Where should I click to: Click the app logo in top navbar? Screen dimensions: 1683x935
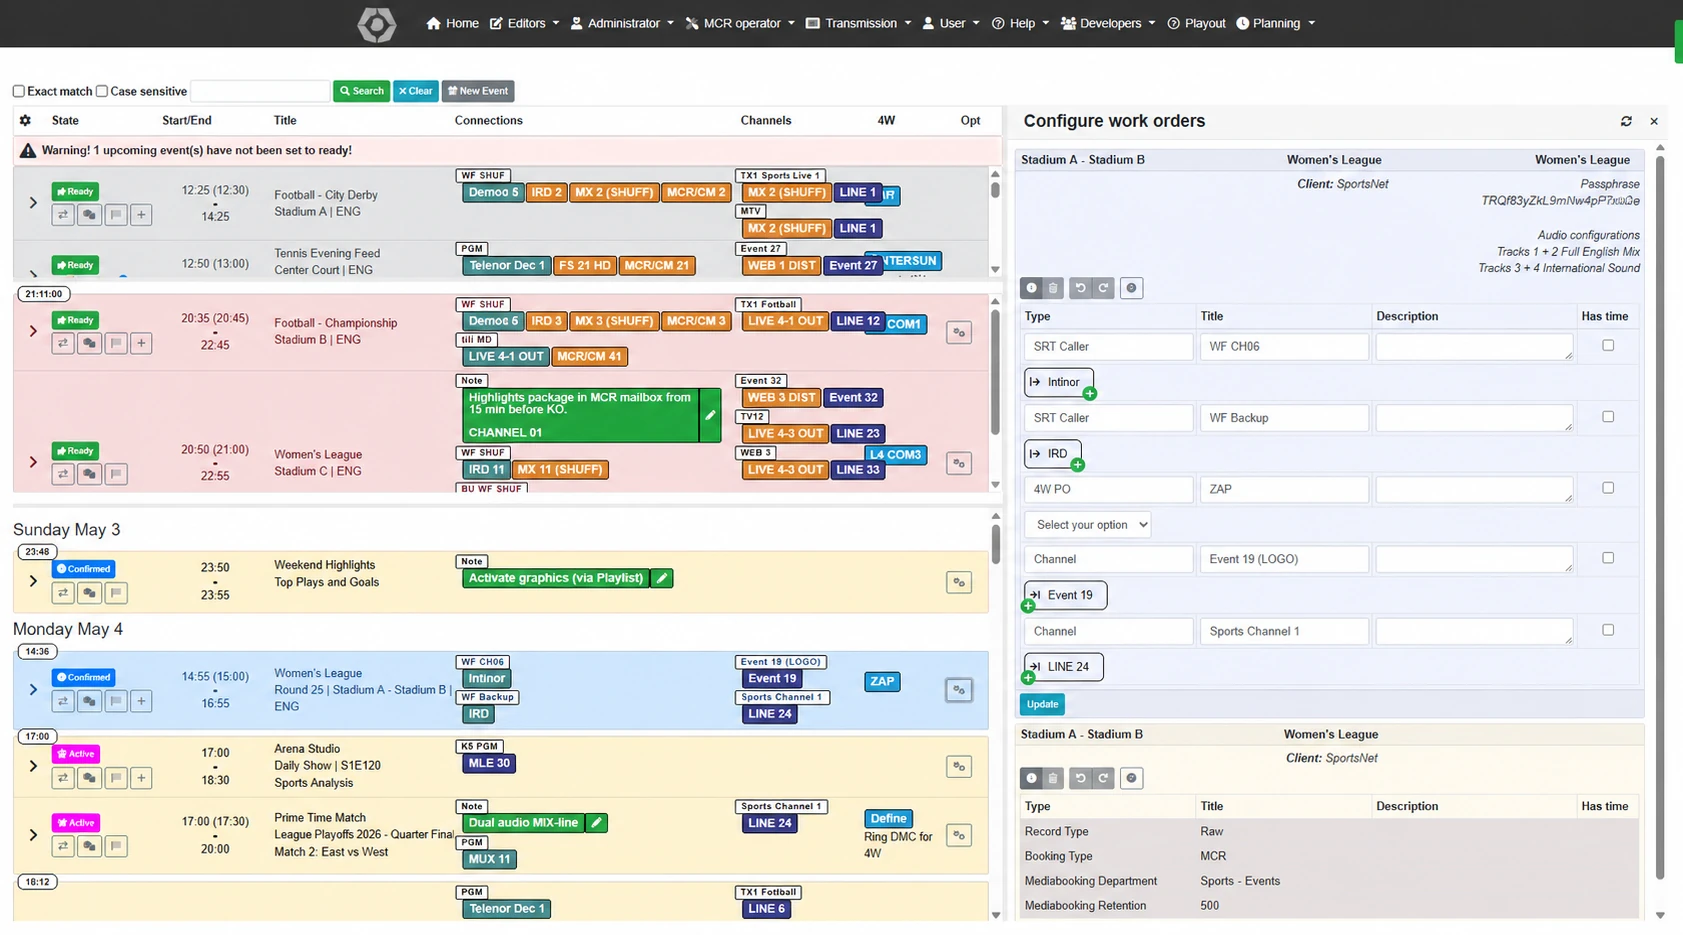[x=377, y=24]
